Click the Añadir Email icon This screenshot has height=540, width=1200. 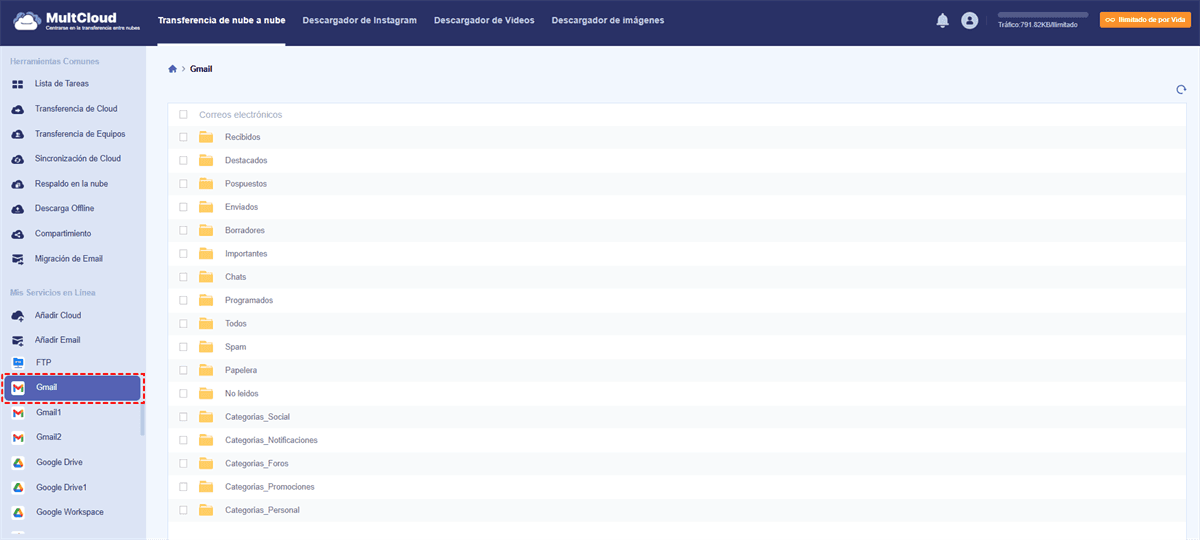tap(17, 341)
